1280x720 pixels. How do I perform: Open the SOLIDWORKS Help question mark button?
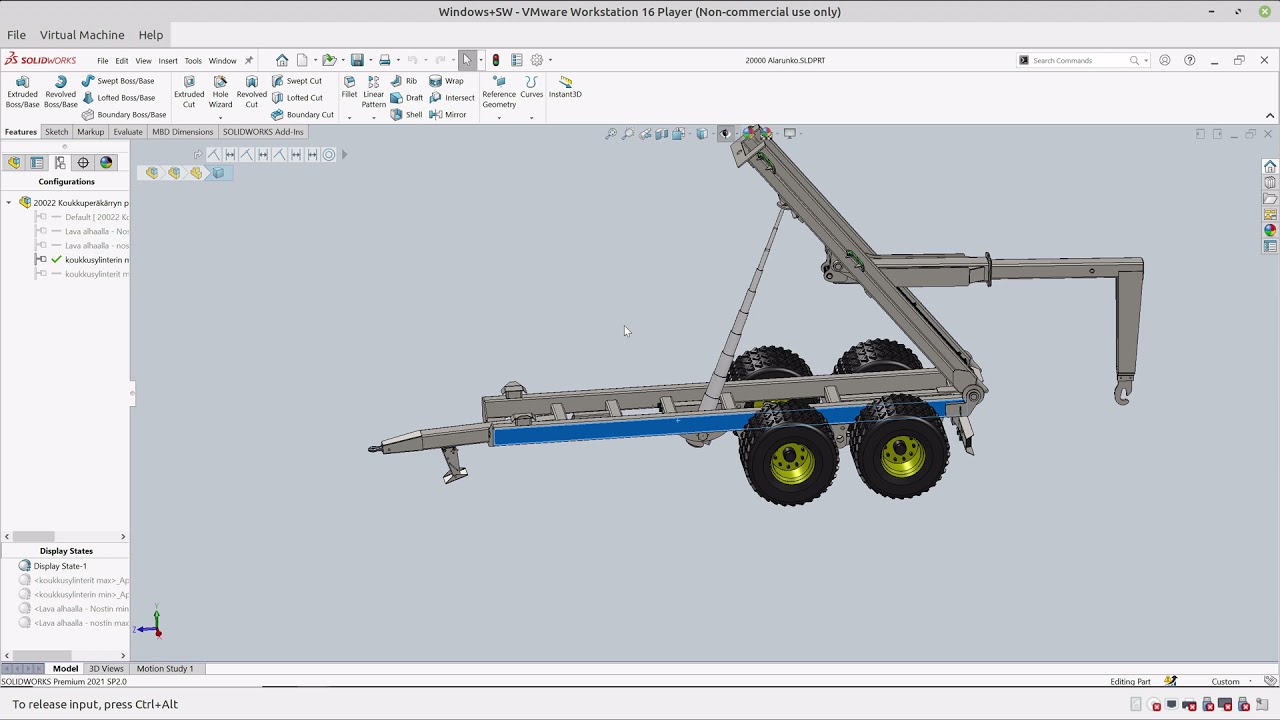point(1189,60)
